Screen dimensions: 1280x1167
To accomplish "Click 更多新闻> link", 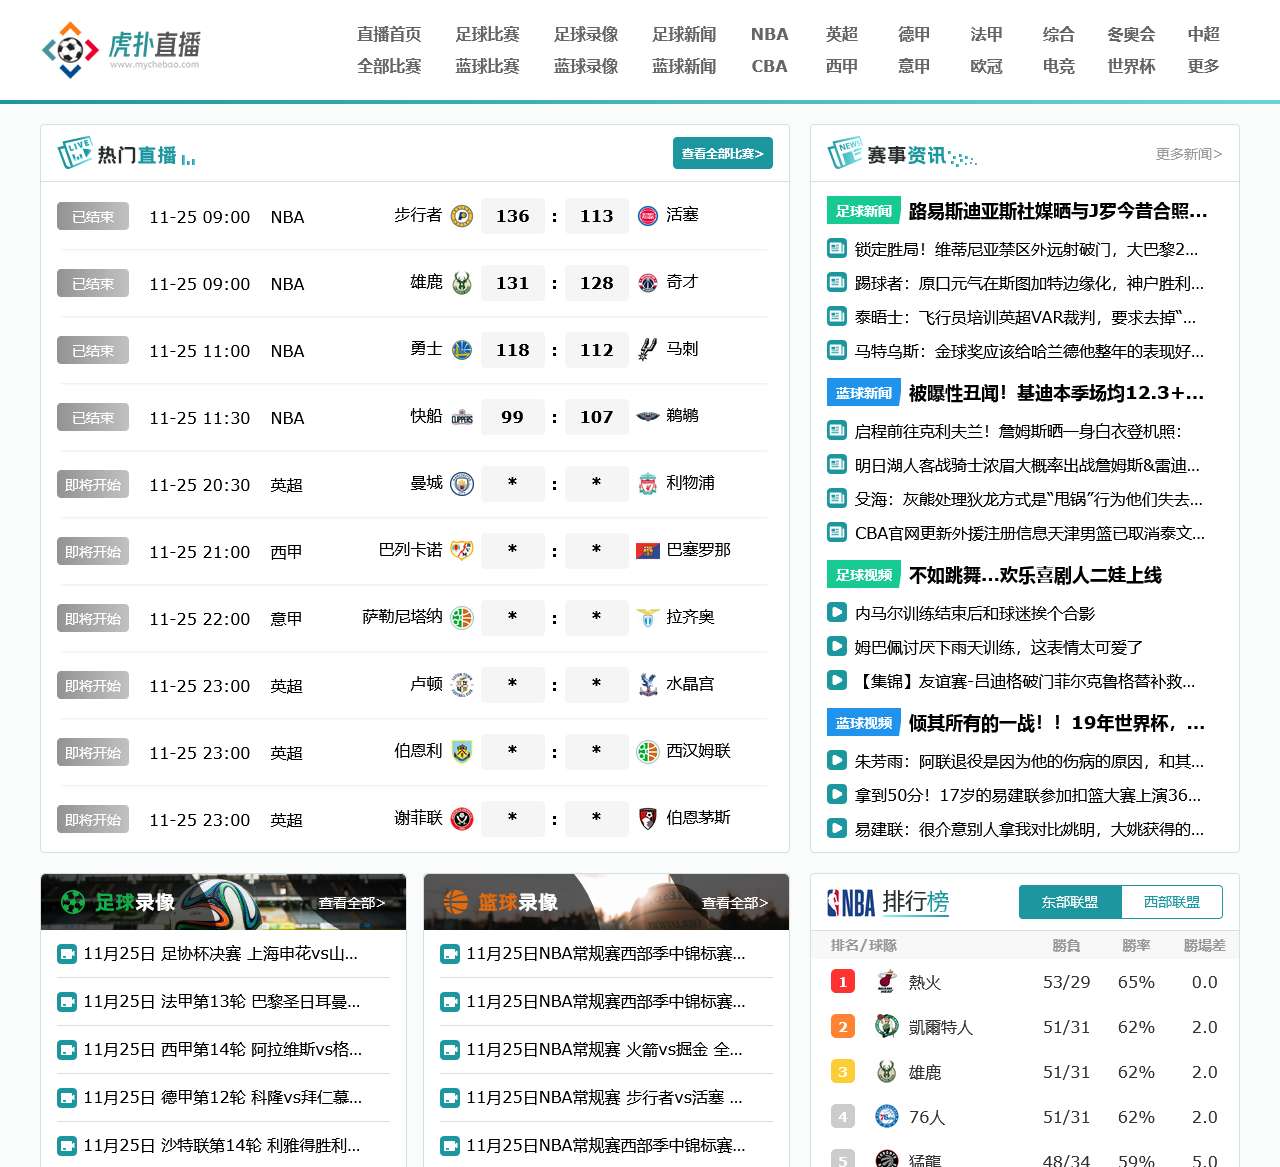I will (x=1189, y=154).
